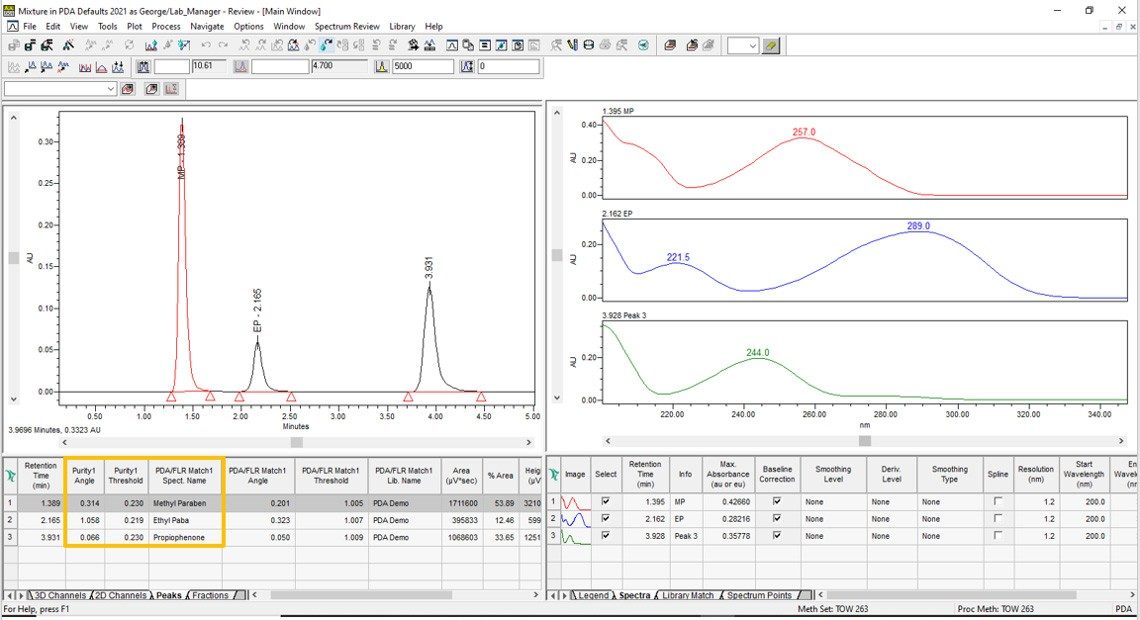Switch to the Fractions tab
The width and height of the screenshot is (1140, 620).
(x=210, y=595)
